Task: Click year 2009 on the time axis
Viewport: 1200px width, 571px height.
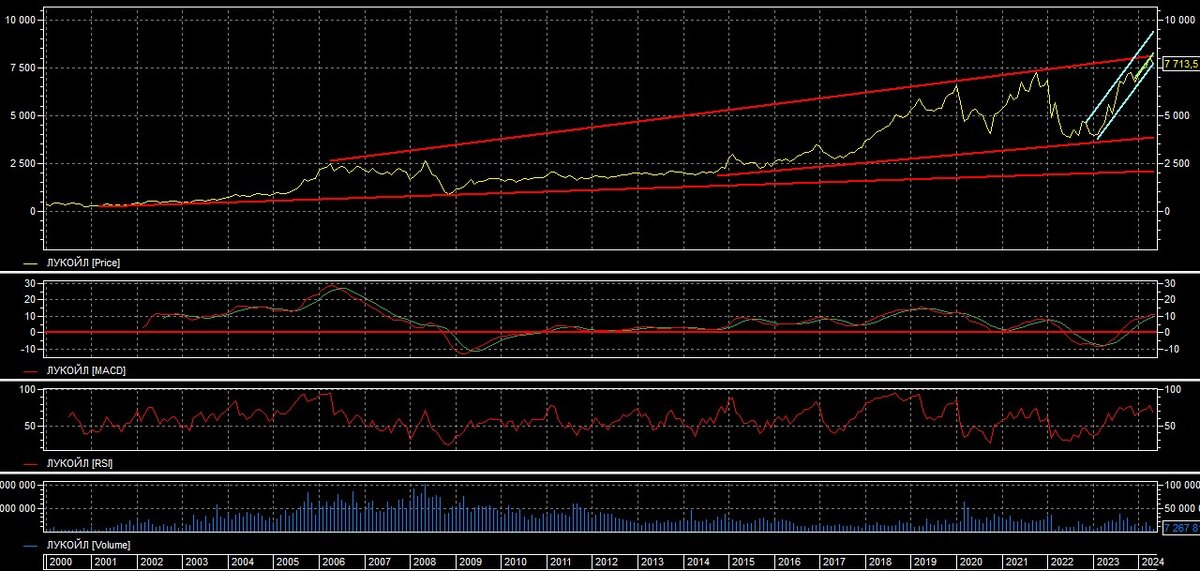Action: tap(471, 563)
